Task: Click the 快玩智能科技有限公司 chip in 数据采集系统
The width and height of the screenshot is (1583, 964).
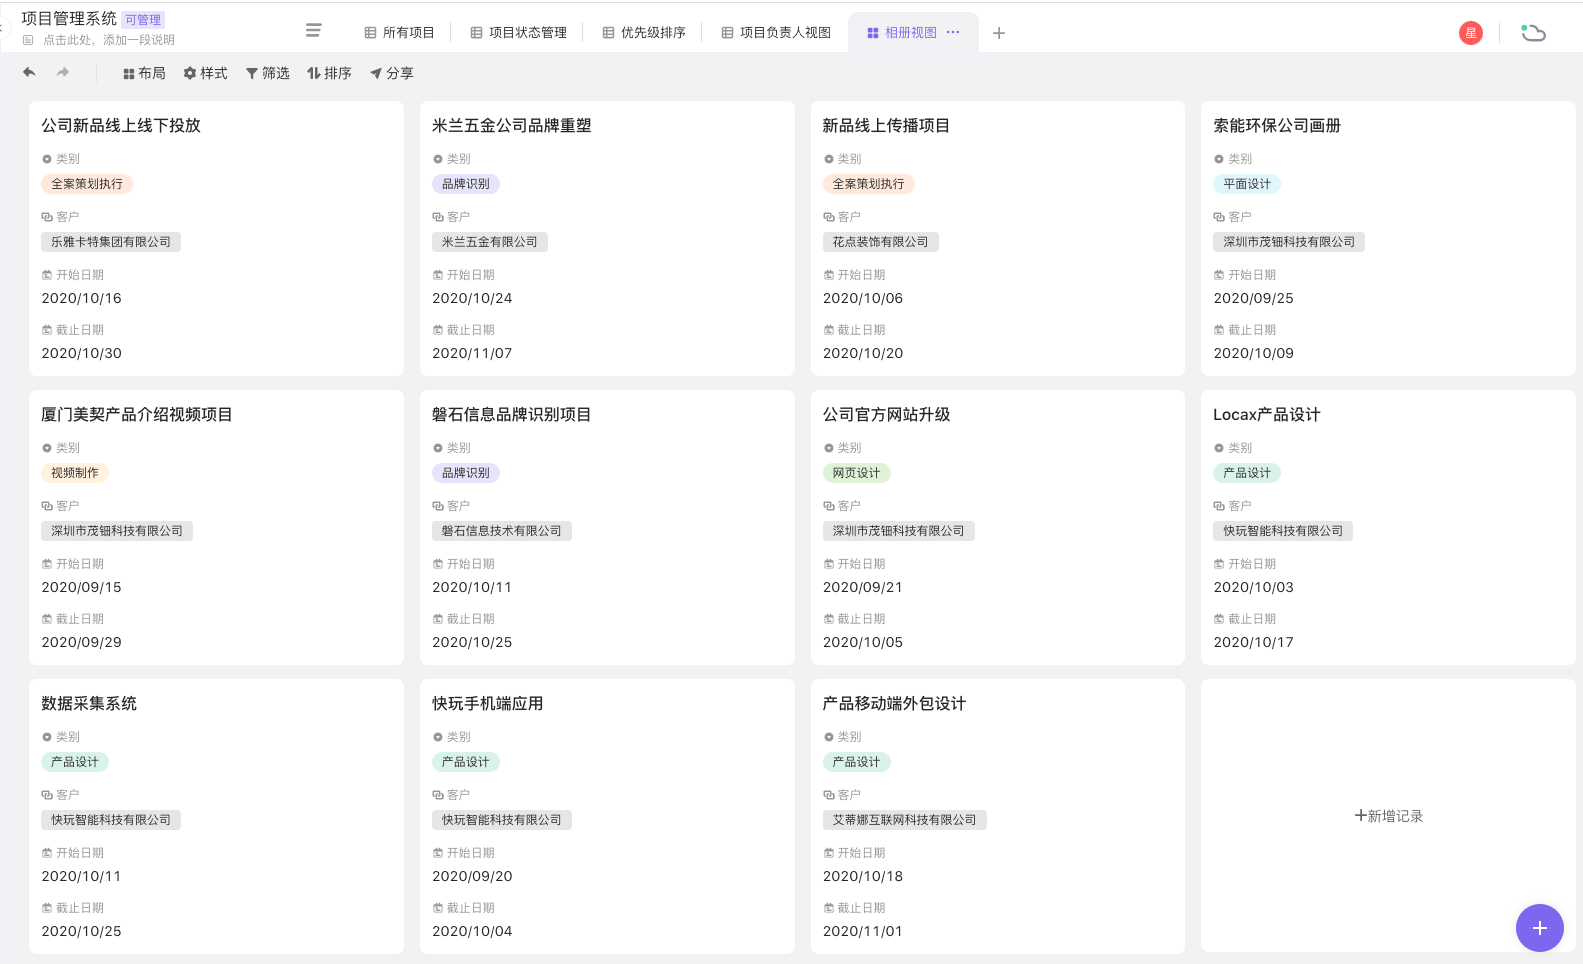Action: point(111,820)
